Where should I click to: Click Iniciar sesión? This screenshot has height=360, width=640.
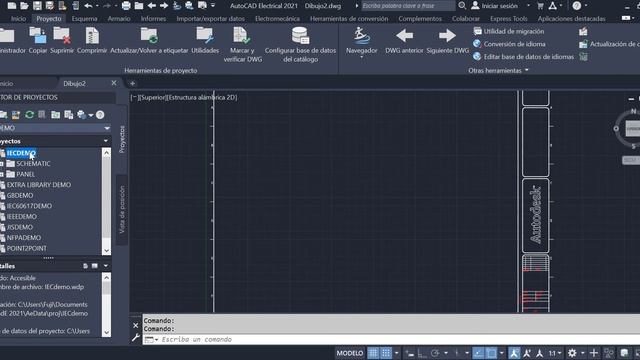494,6
